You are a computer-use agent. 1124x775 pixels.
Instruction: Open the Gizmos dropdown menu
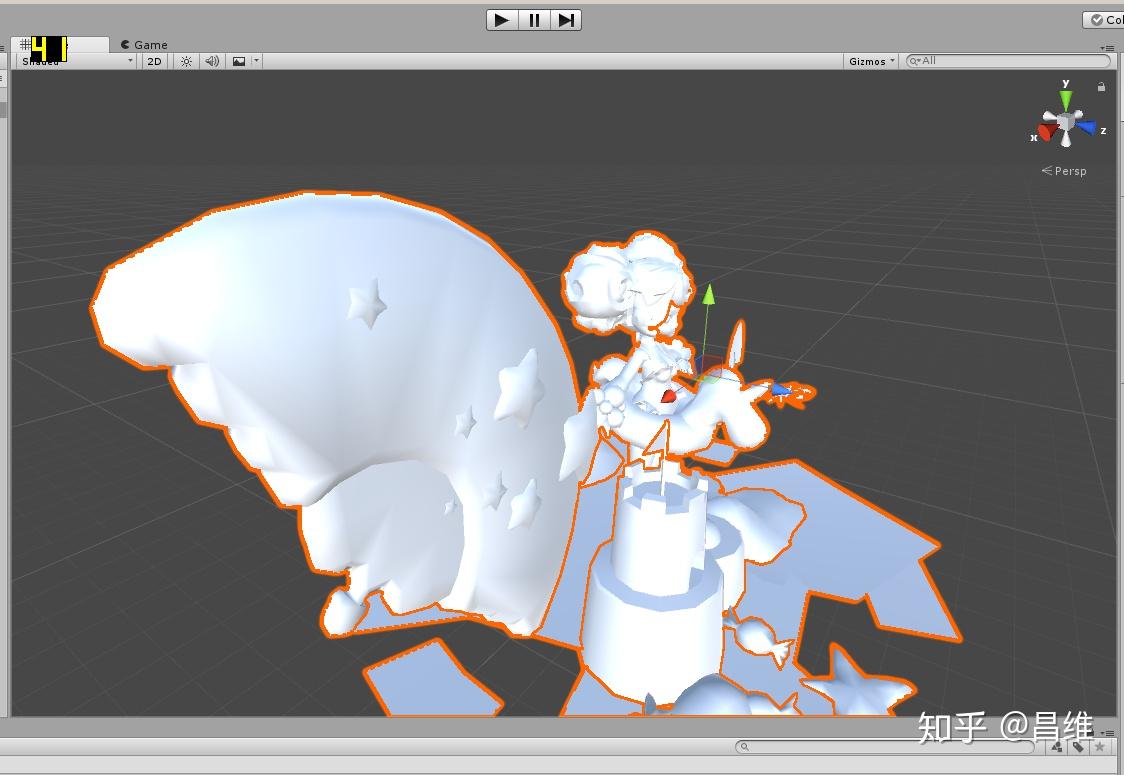pos(871,62)
